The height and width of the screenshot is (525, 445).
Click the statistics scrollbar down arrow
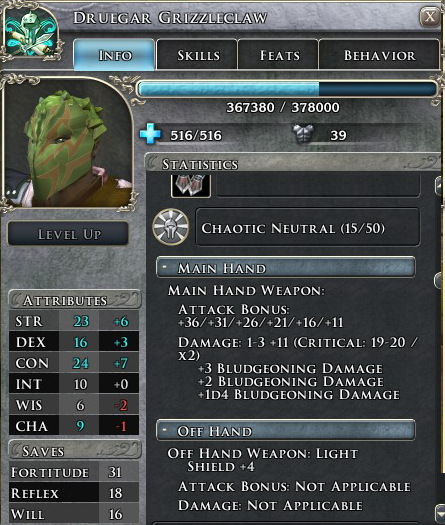point(440,513)
